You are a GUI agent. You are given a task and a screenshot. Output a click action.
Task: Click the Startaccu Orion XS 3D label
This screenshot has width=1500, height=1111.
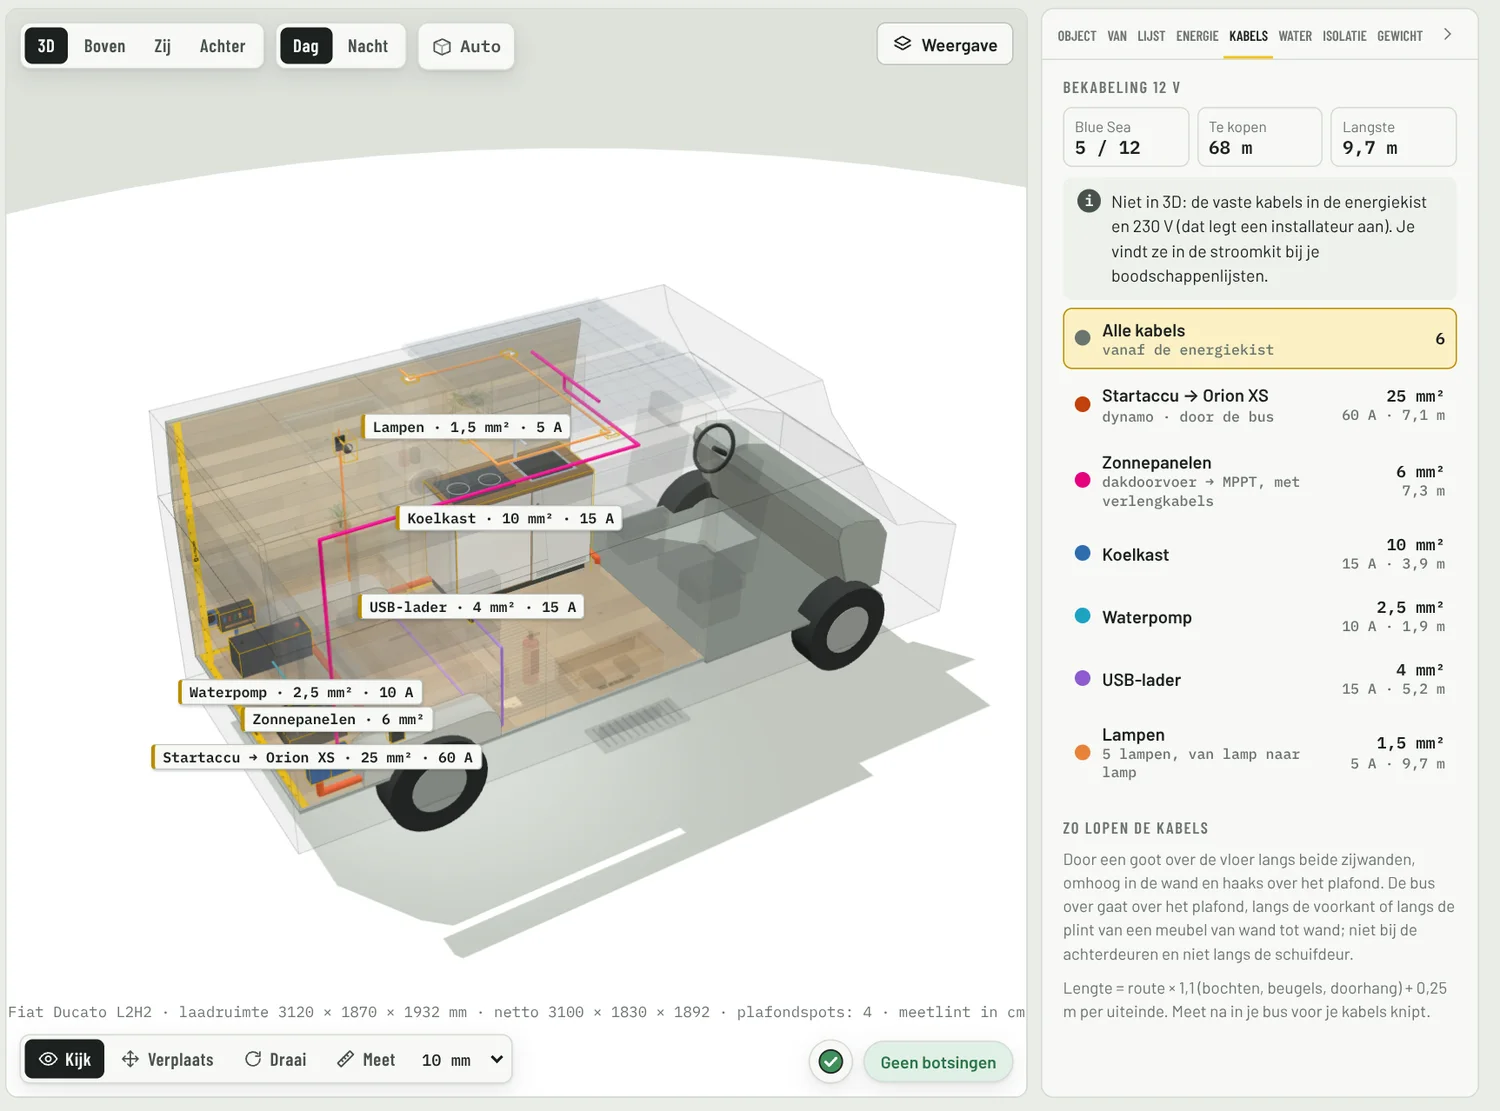pos(317,757)
